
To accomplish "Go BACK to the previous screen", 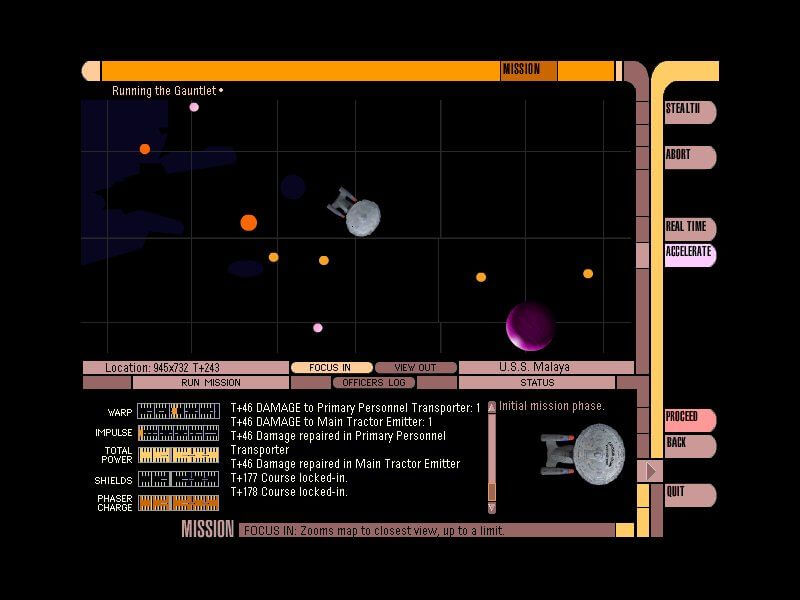I will click(690, 446).
